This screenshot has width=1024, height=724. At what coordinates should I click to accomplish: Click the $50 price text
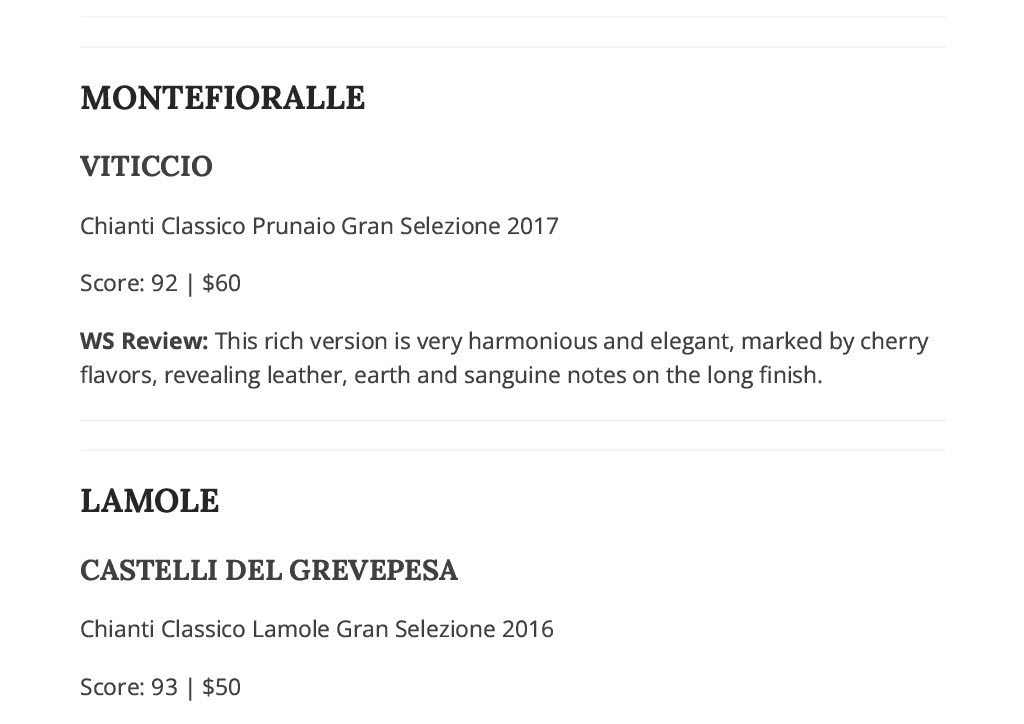tap(221, 687)
